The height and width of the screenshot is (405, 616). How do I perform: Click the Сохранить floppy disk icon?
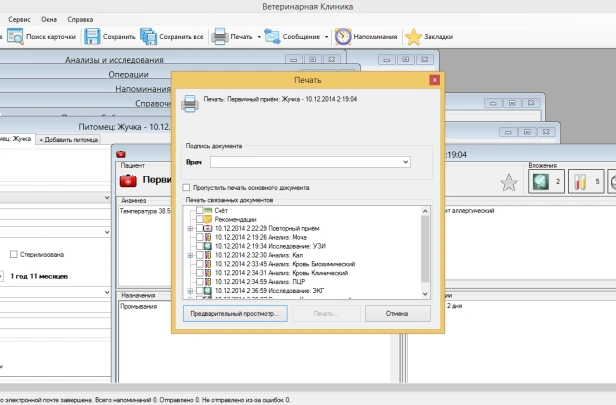[x=92, y=37]
